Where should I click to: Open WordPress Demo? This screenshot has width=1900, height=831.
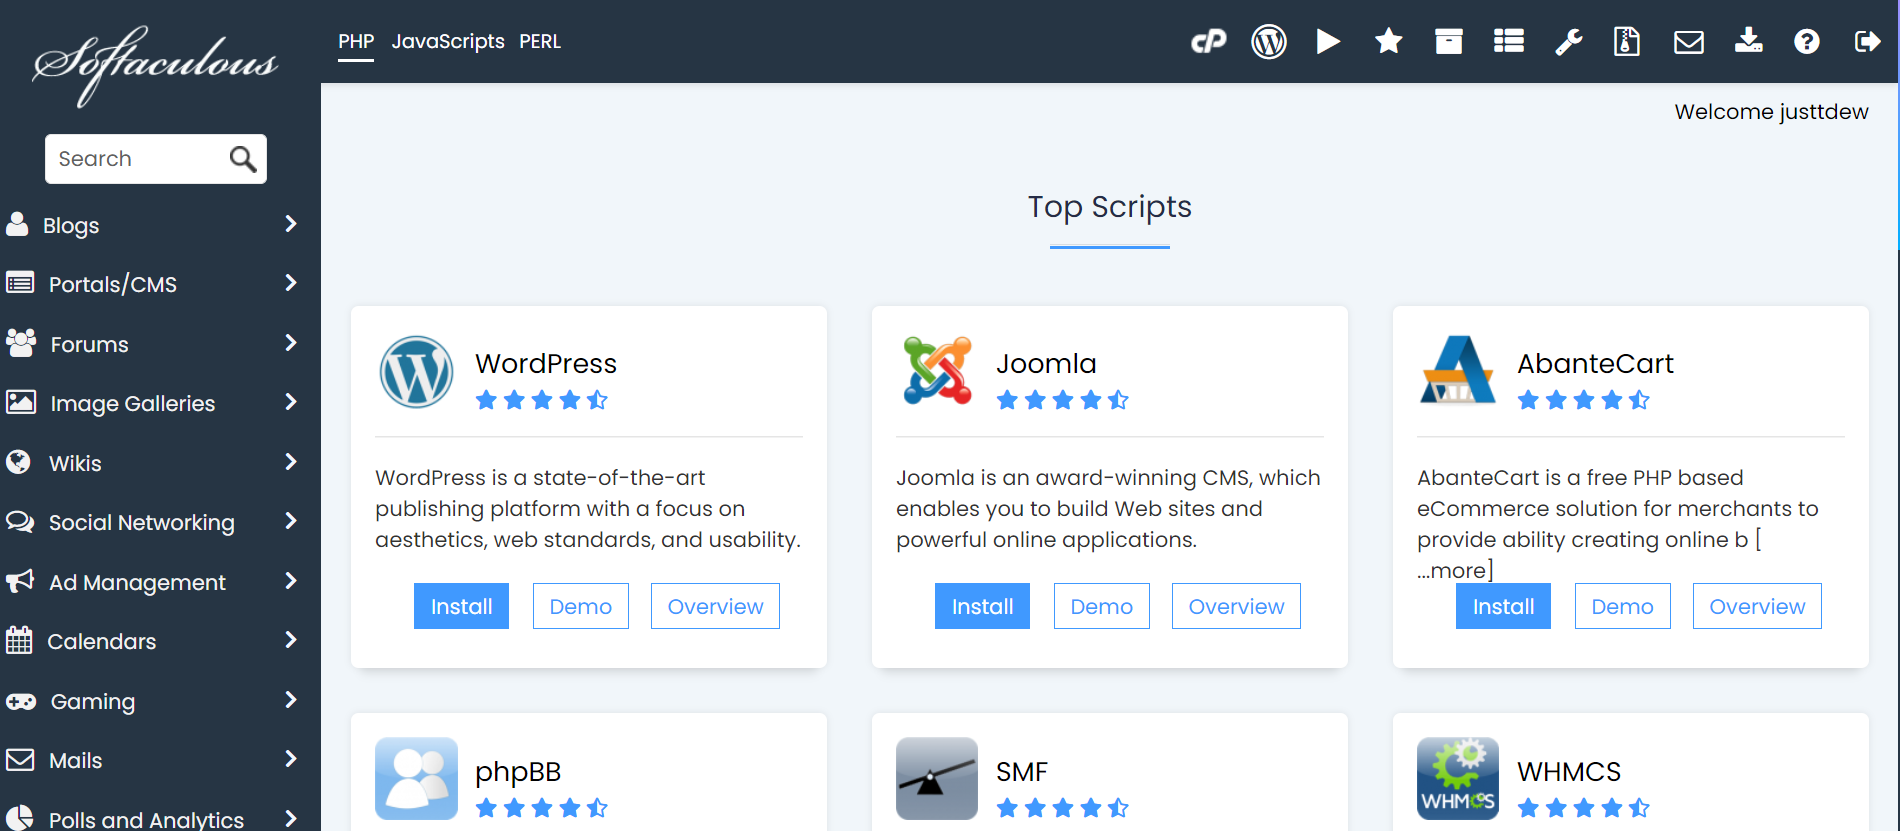pos(581,606)
